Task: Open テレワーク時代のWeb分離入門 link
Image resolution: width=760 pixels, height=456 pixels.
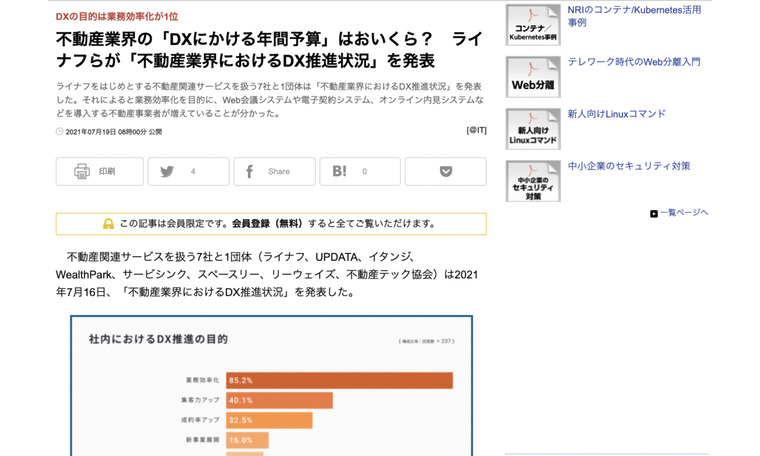Action: (633, 62)
